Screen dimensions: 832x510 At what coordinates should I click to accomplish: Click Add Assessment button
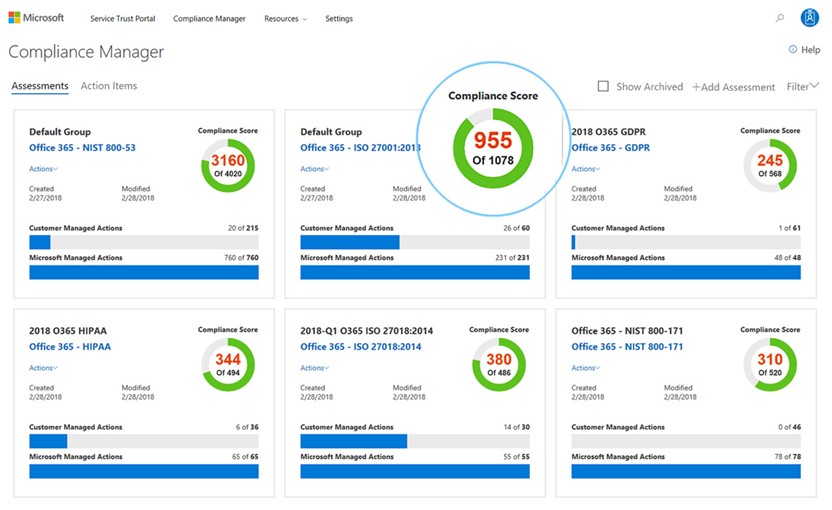pyautogui.click(x=733, y=87)
